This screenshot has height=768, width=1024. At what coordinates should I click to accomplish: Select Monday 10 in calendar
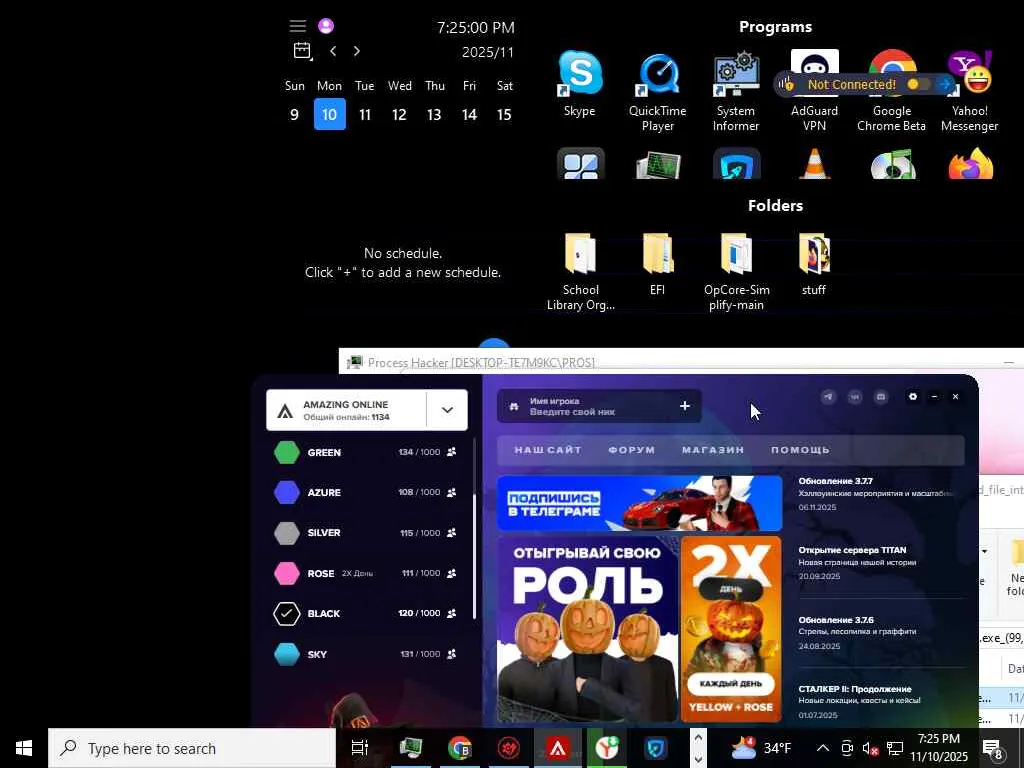[x=330, y=114]
